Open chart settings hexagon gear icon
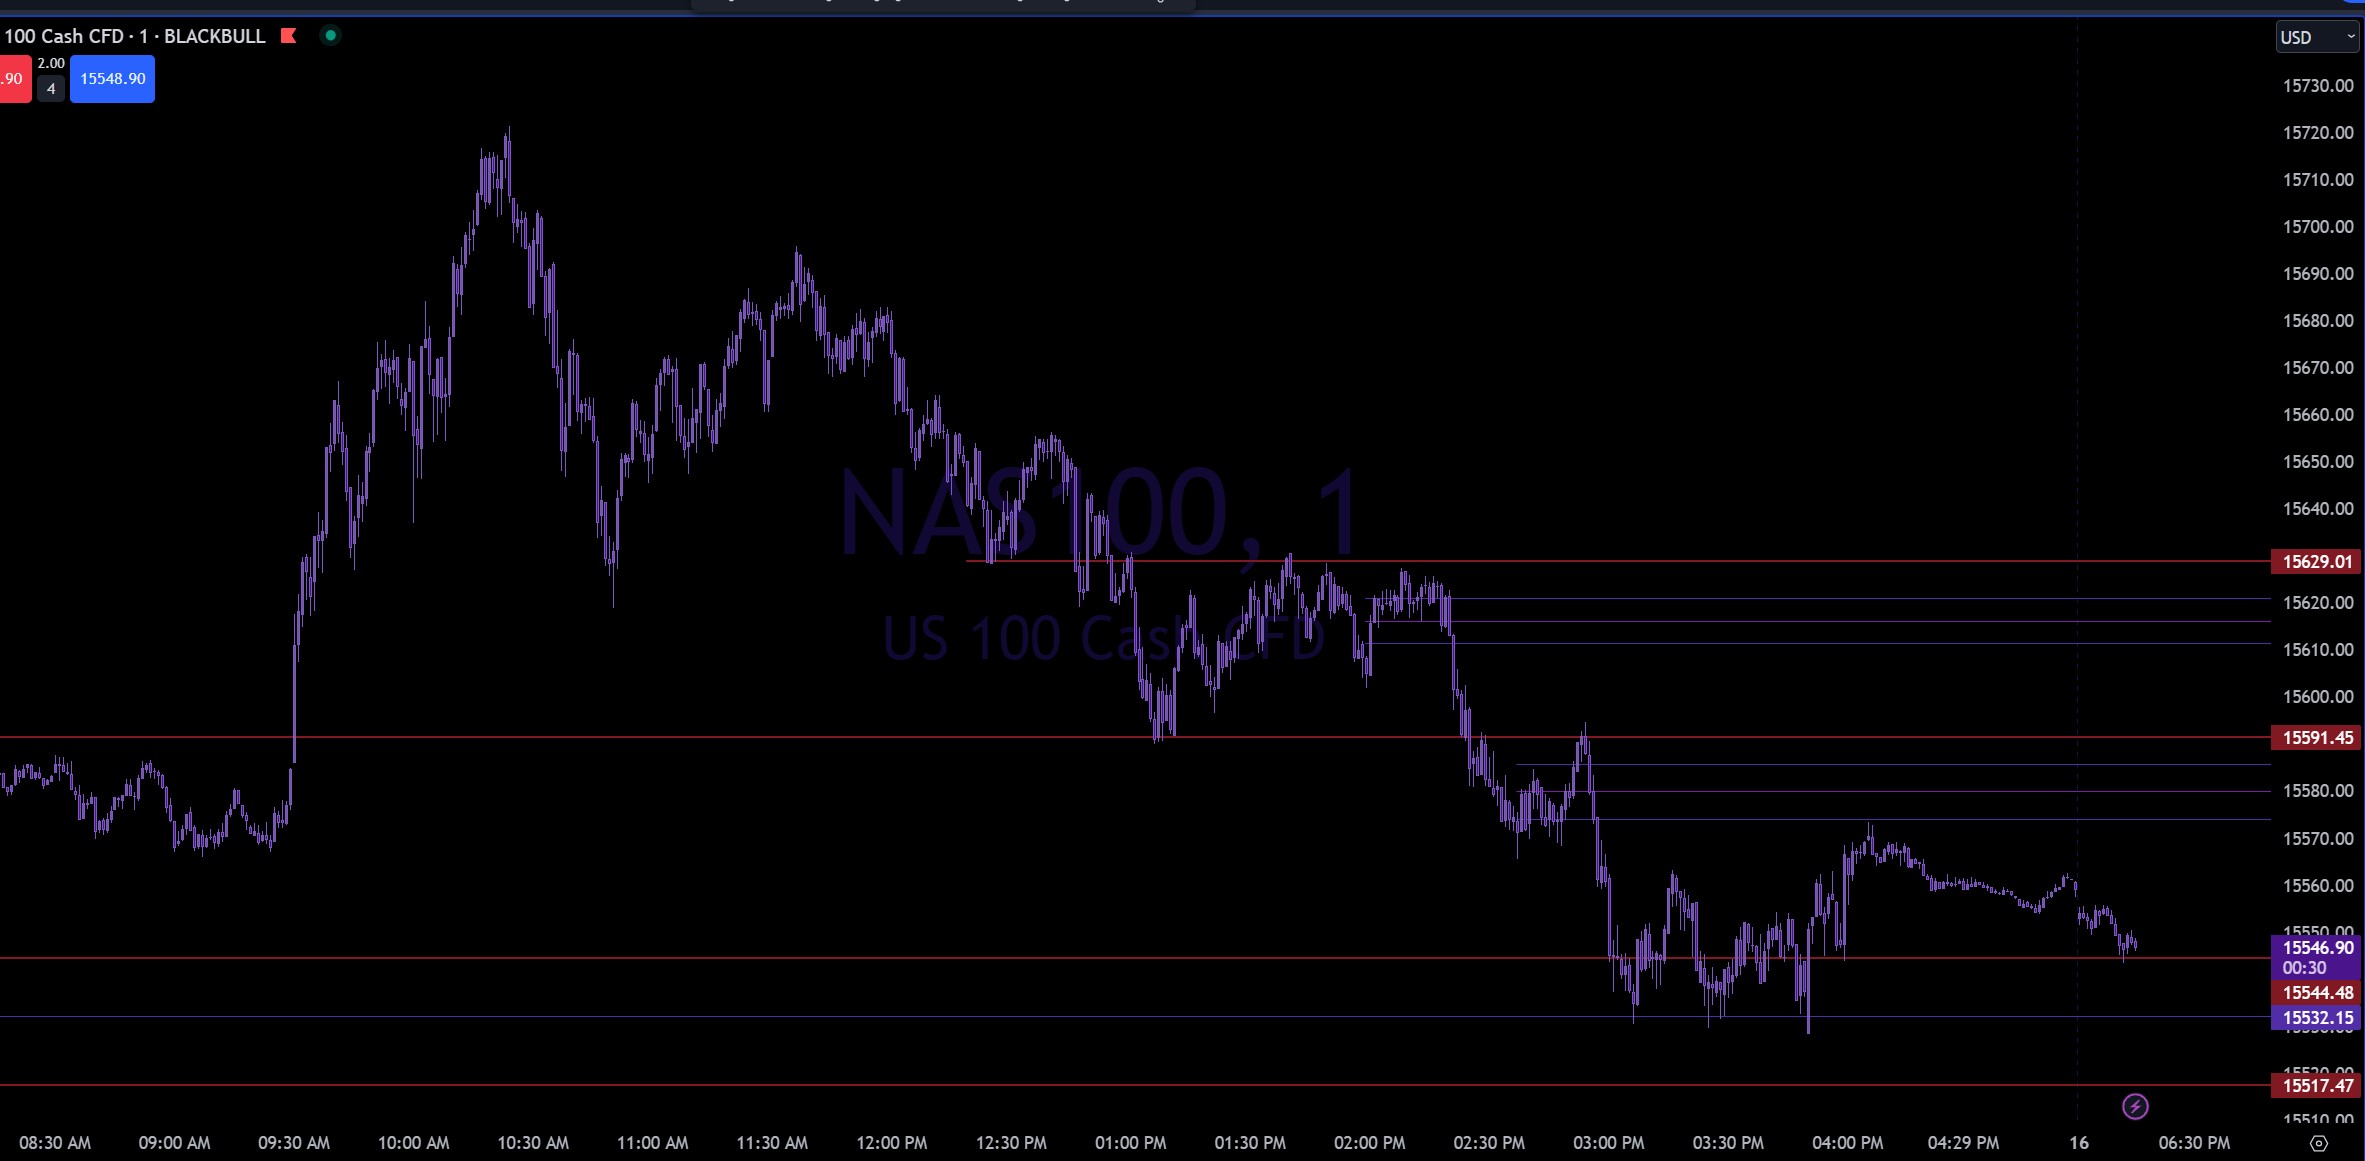 click(2318, 1143)
